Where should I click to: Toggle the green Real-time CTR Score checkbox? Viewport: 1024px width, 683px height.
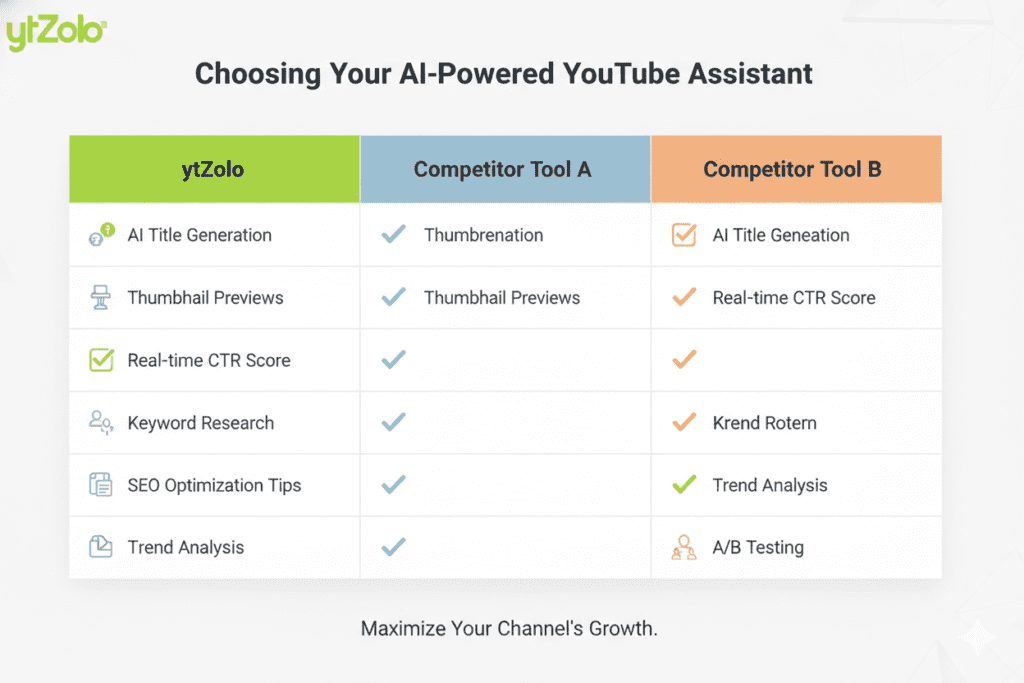pyautogui.click(x=101, y=360)
